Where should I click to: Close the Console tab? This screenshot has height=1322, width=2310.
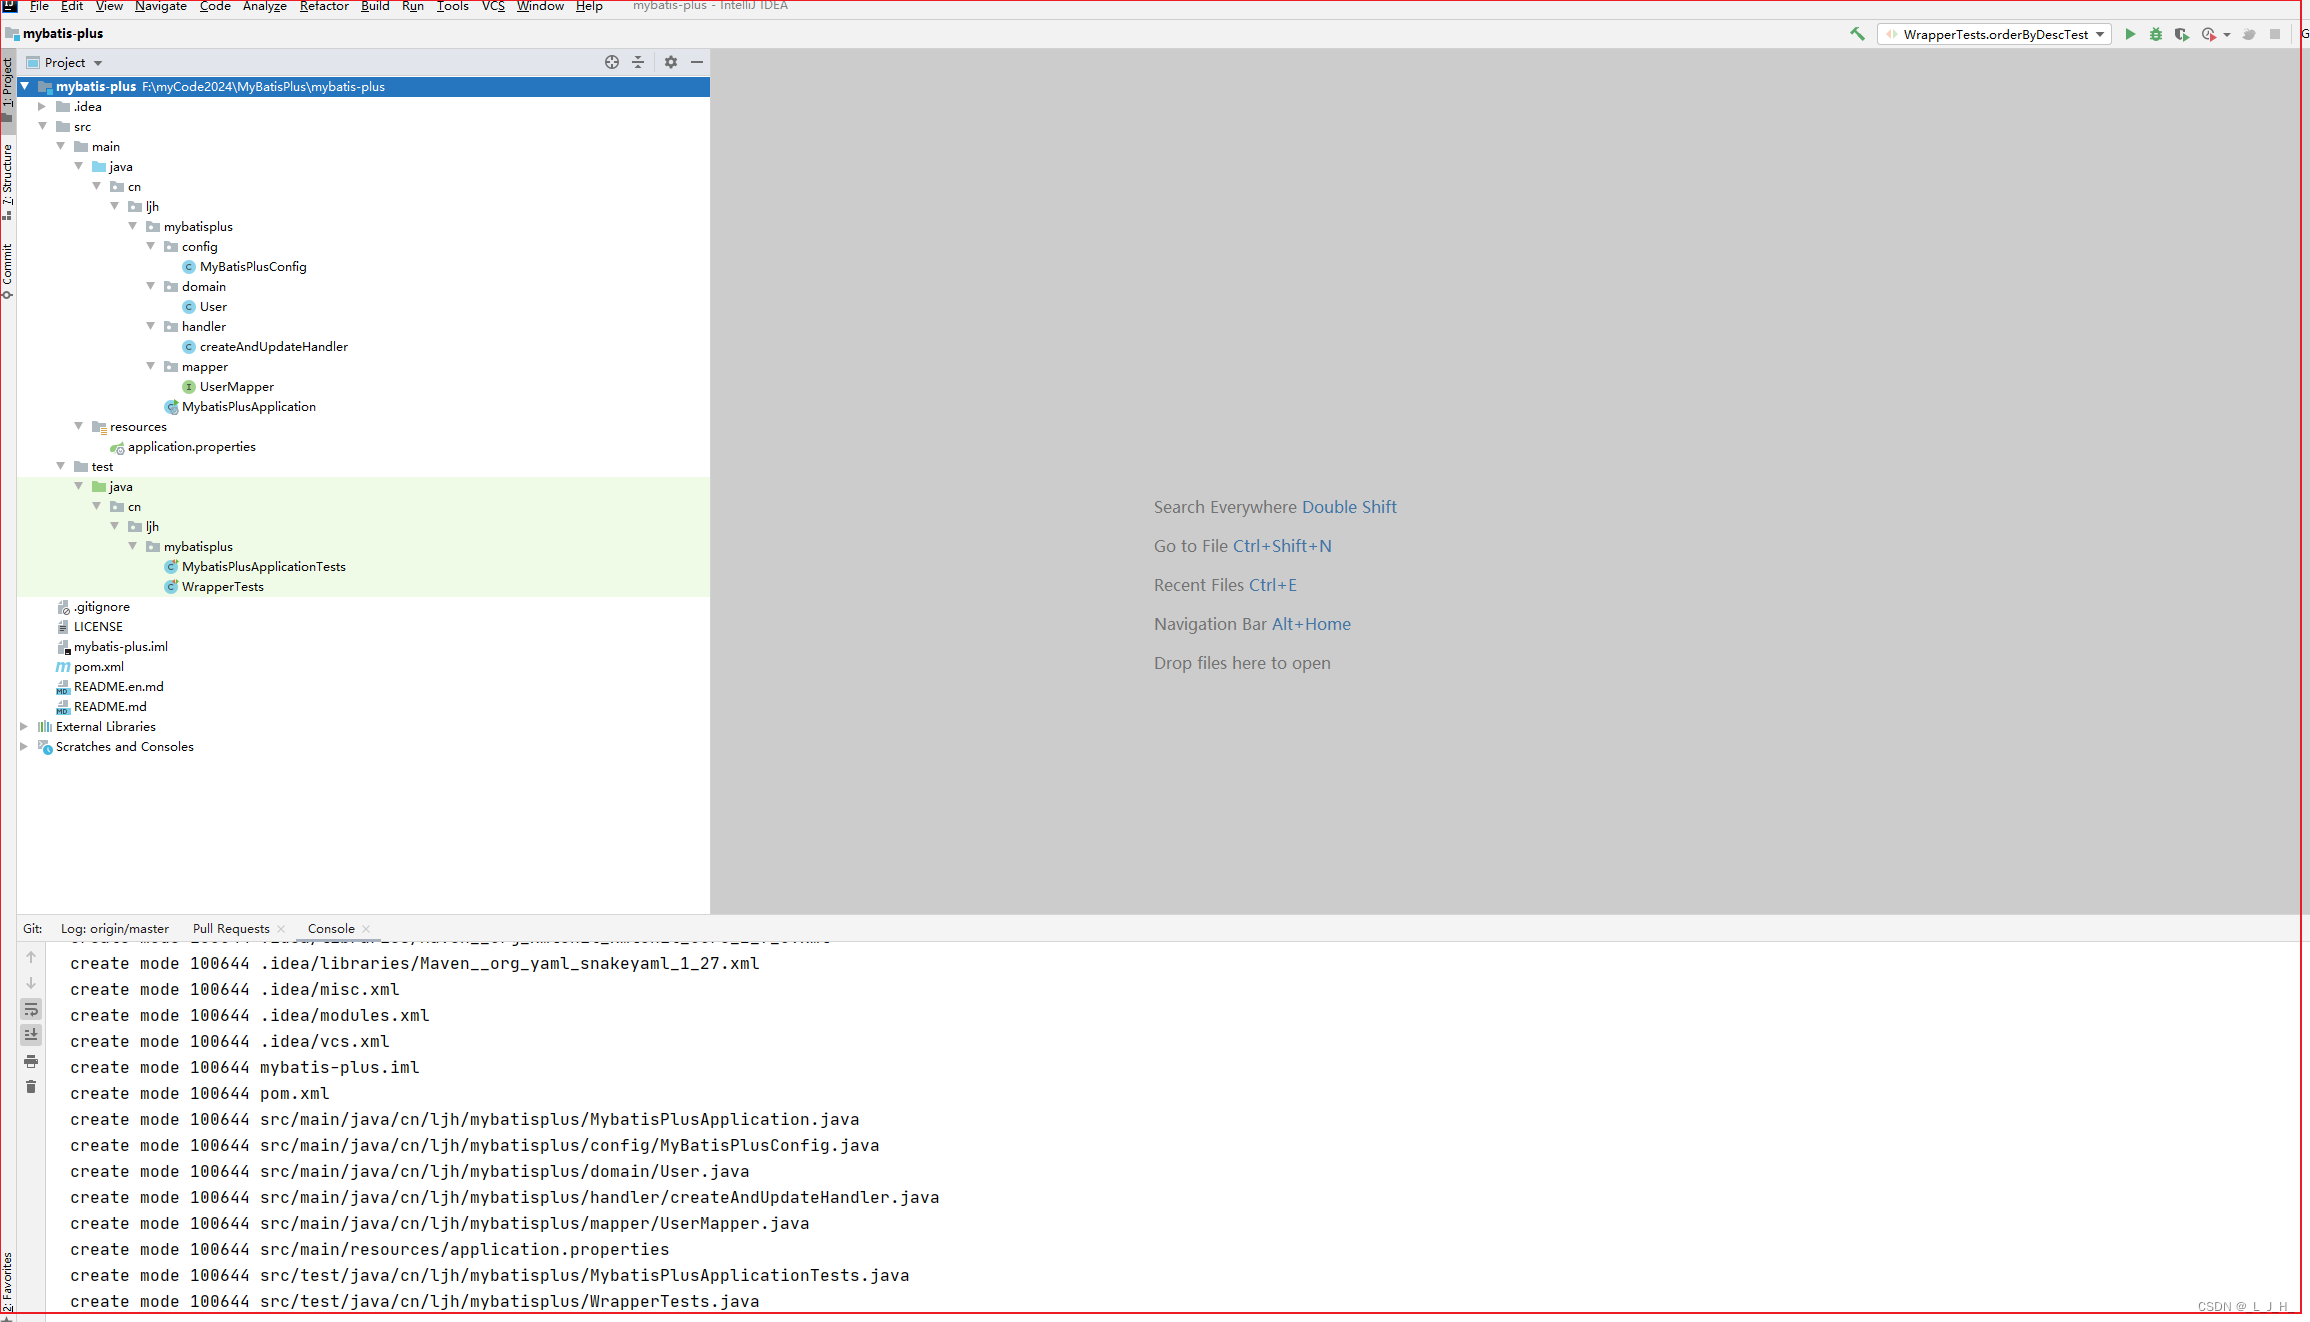366,929
